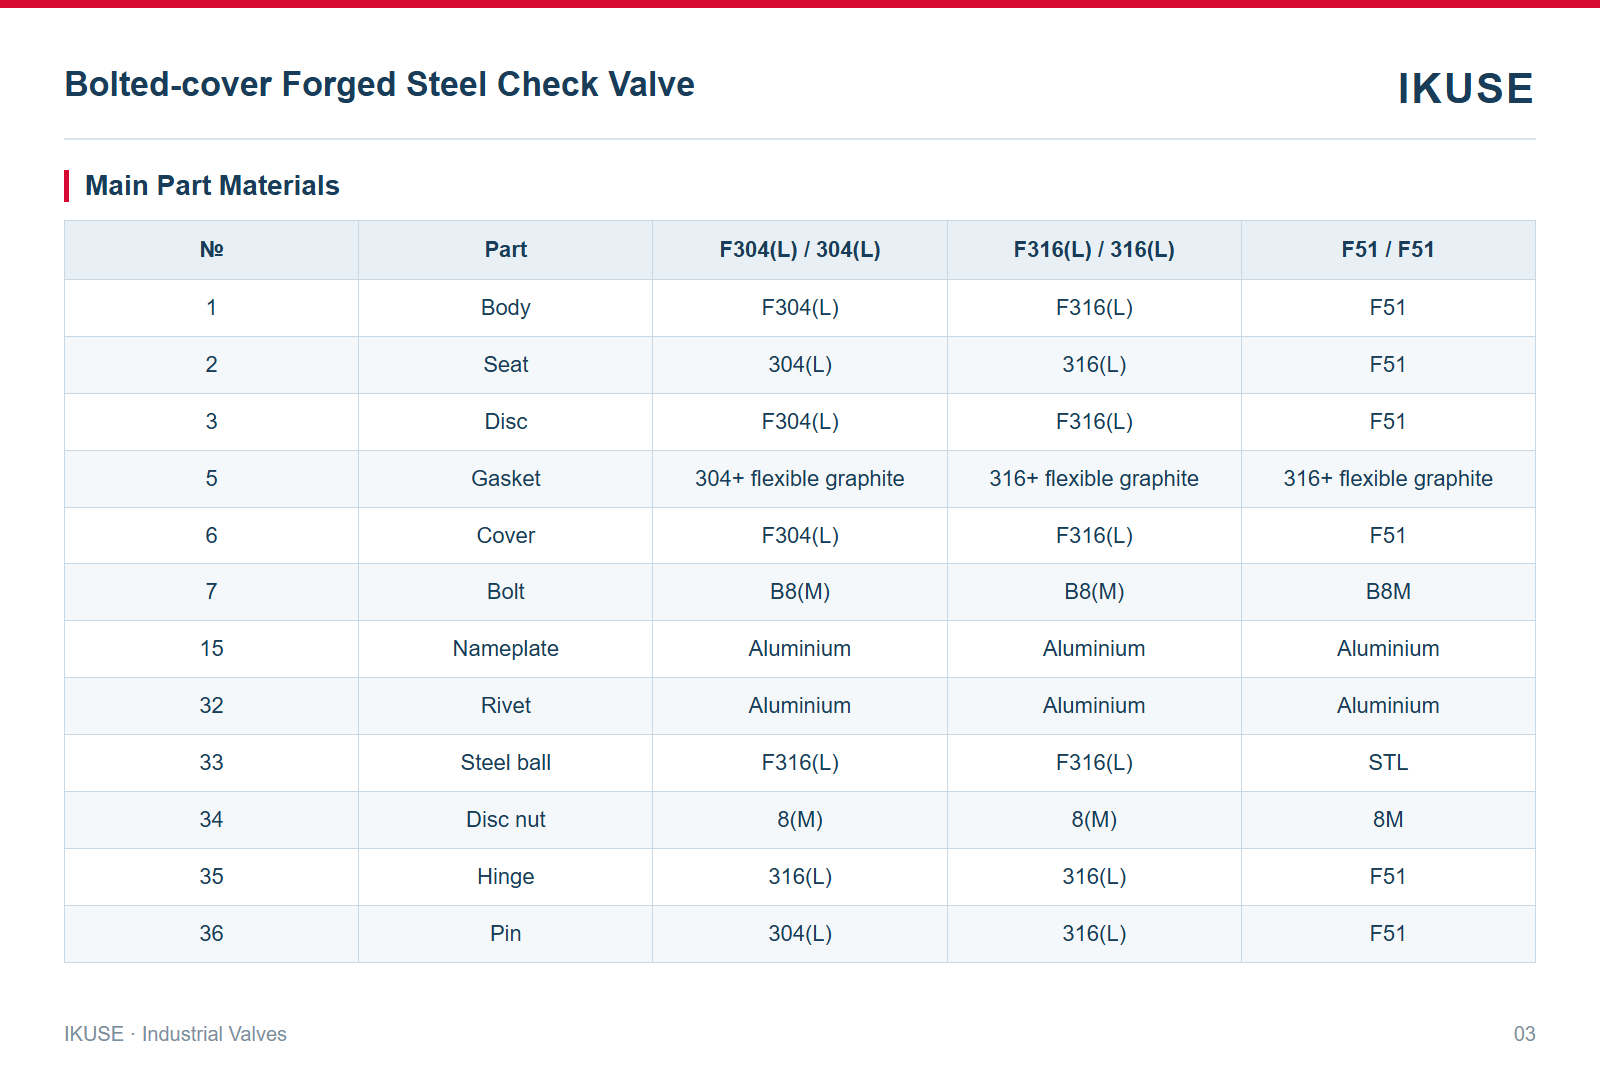Click the Body part cell
The height and width of the screenshot is (1073, 1600).
pos(506,307)
